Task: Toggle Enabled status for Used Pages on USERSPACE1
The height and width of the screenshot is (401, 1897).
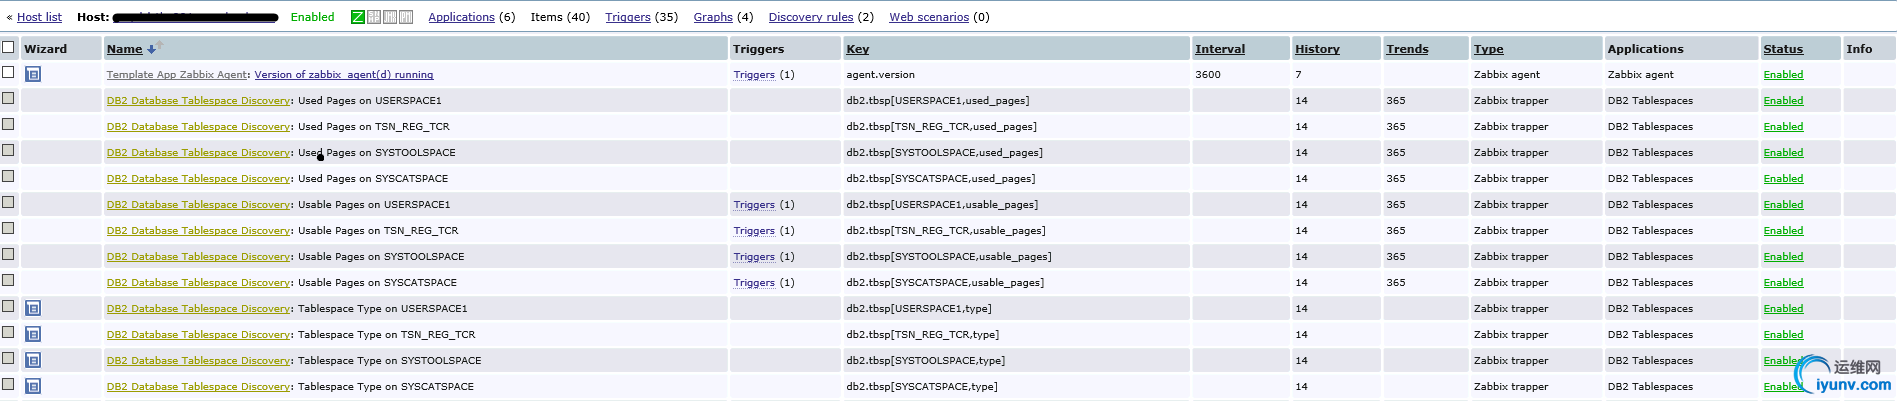Action: pos(1783,101)
